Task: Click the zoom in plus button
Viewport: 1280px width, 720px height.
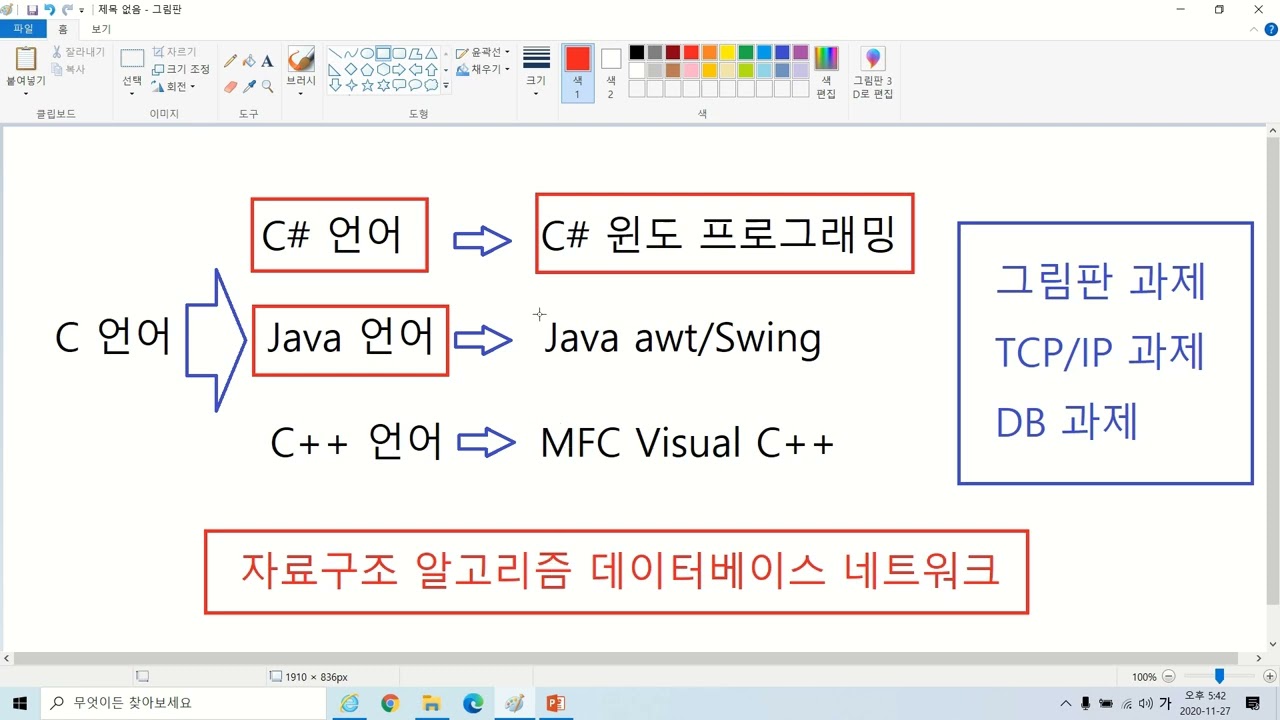Action: coord(1269,677)
